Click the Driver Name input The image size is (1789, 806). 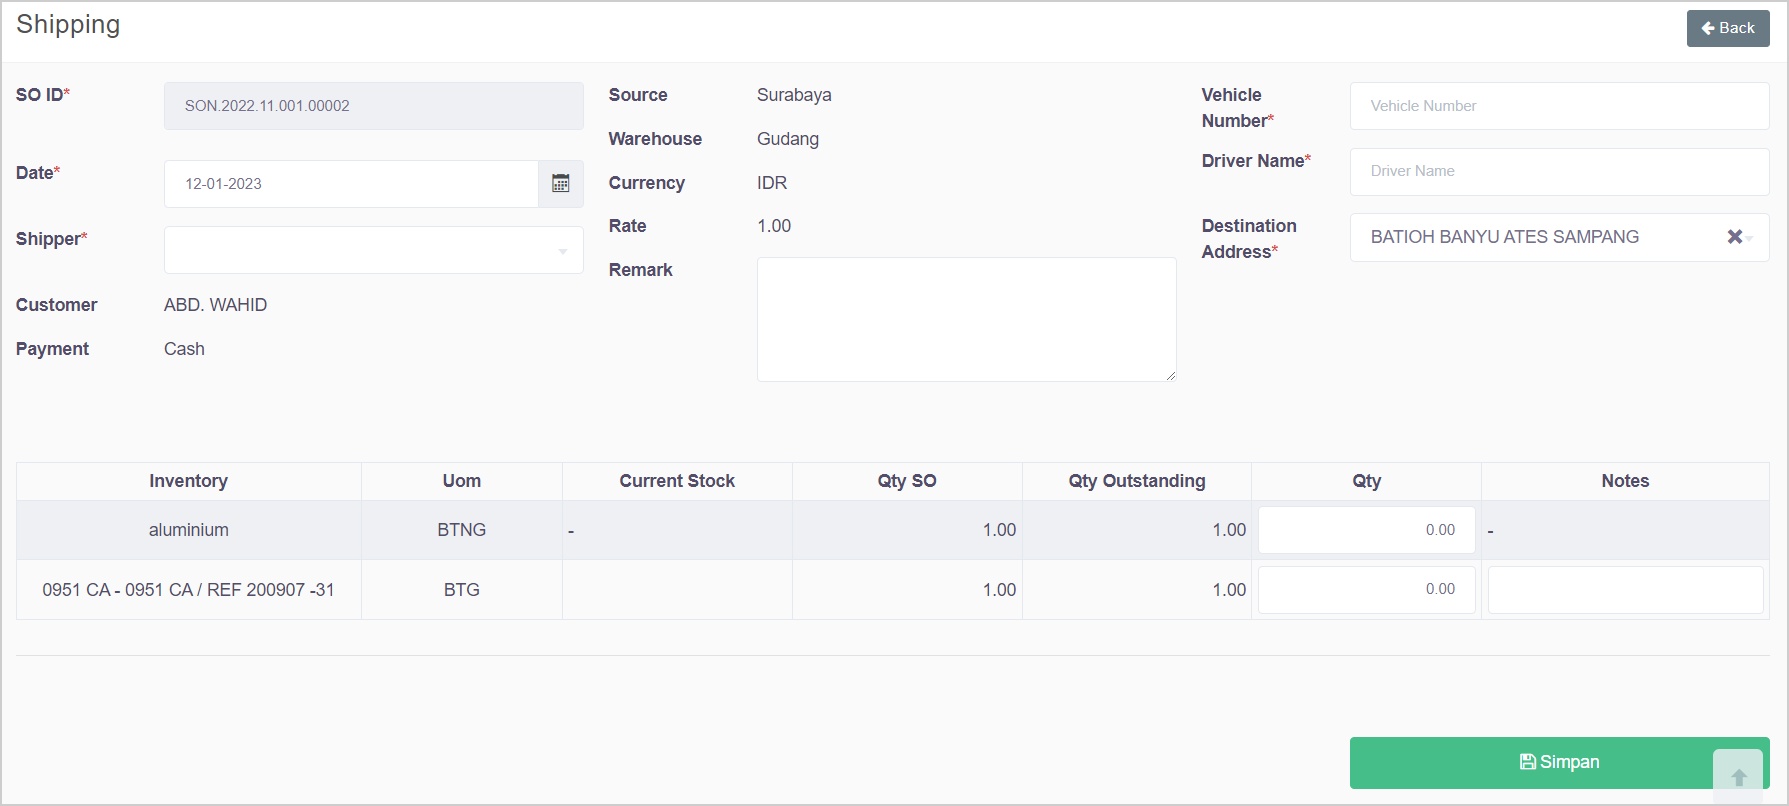(1558, 171)
